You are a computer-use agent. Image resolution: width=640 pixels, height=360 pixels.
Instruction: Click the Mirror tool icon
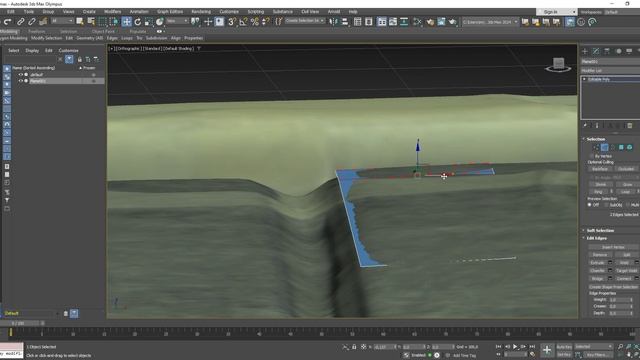click(333, 22)
